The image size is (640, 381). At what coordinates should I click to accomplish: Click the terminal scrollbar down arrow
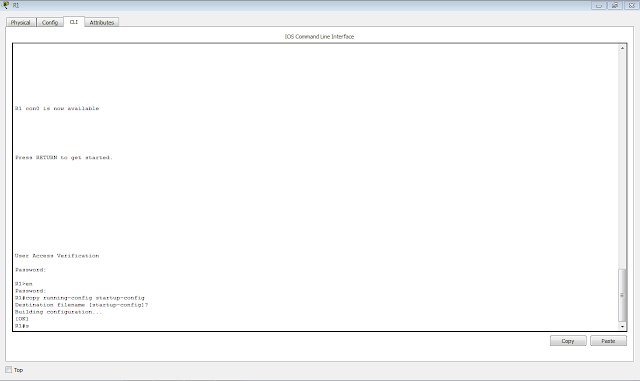(x=622, y=326)
